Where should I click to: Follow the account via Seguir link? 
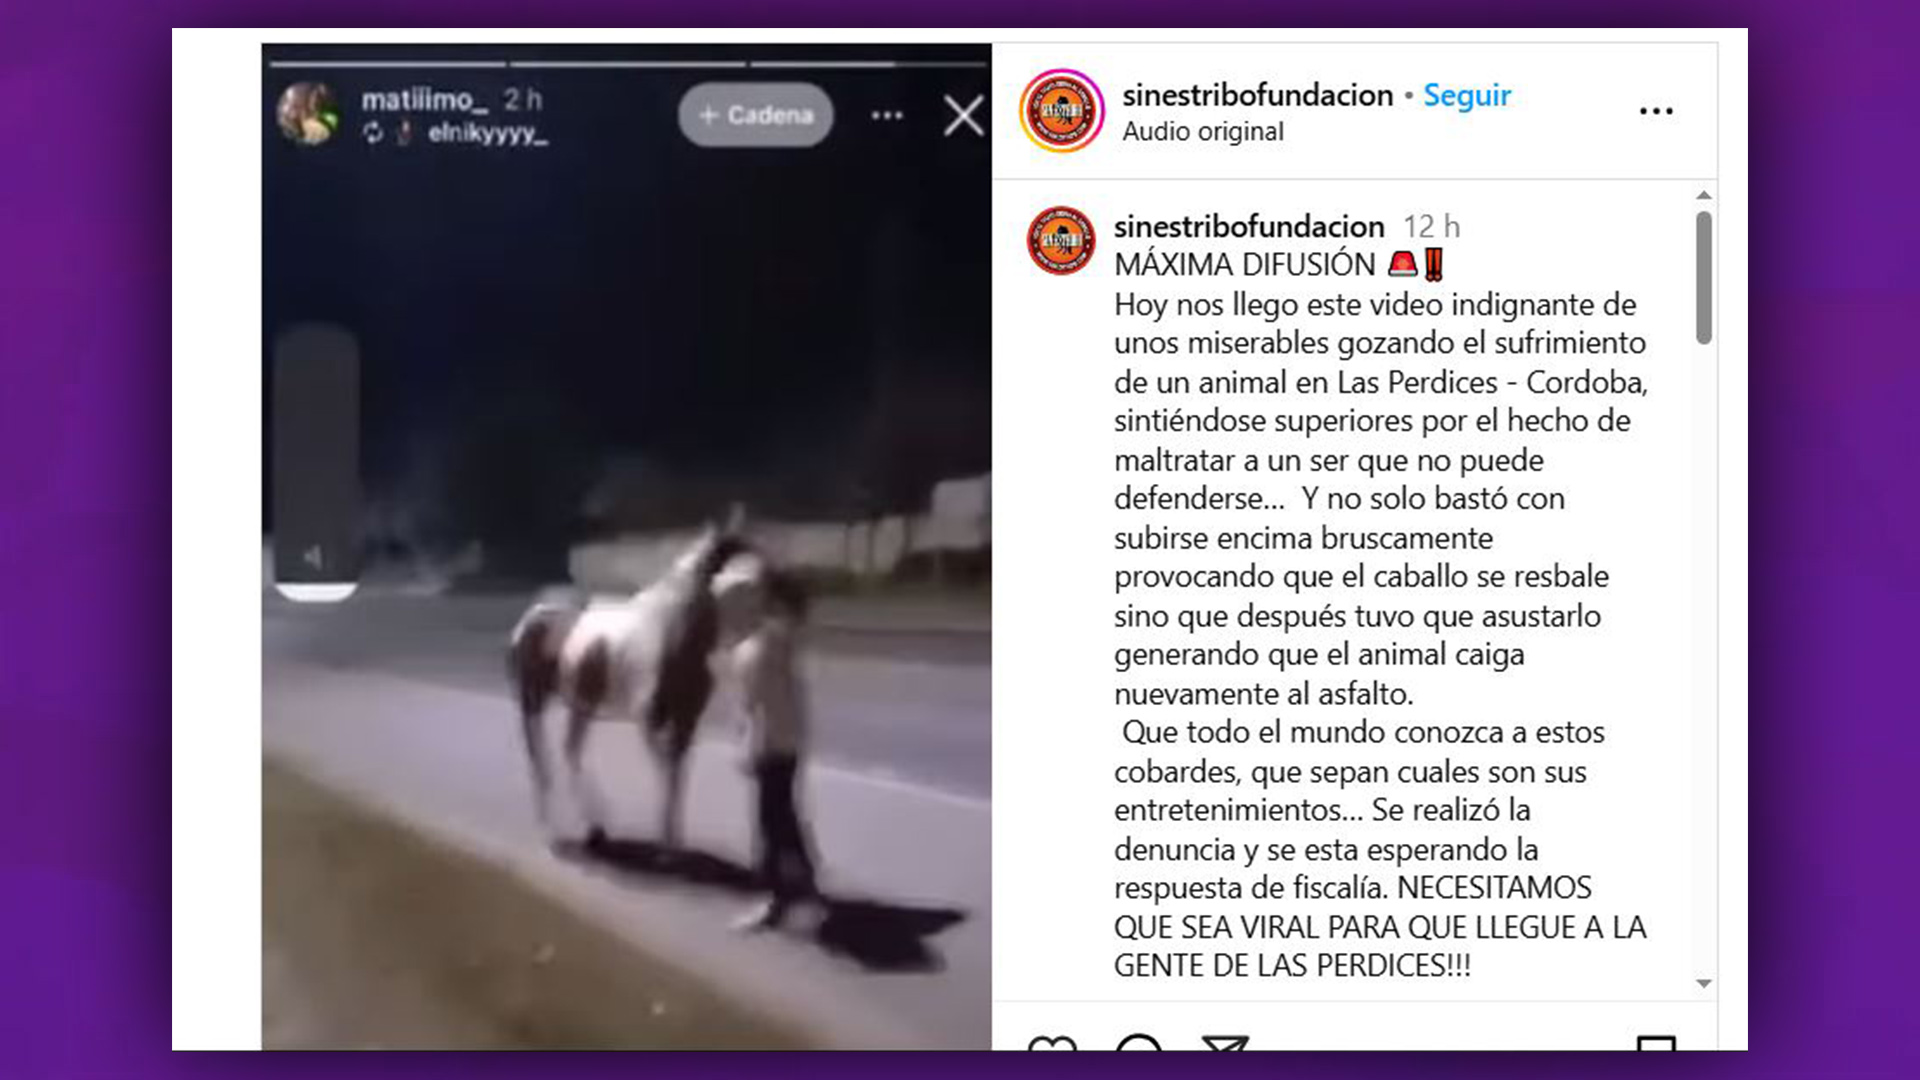pos(1467,95)
